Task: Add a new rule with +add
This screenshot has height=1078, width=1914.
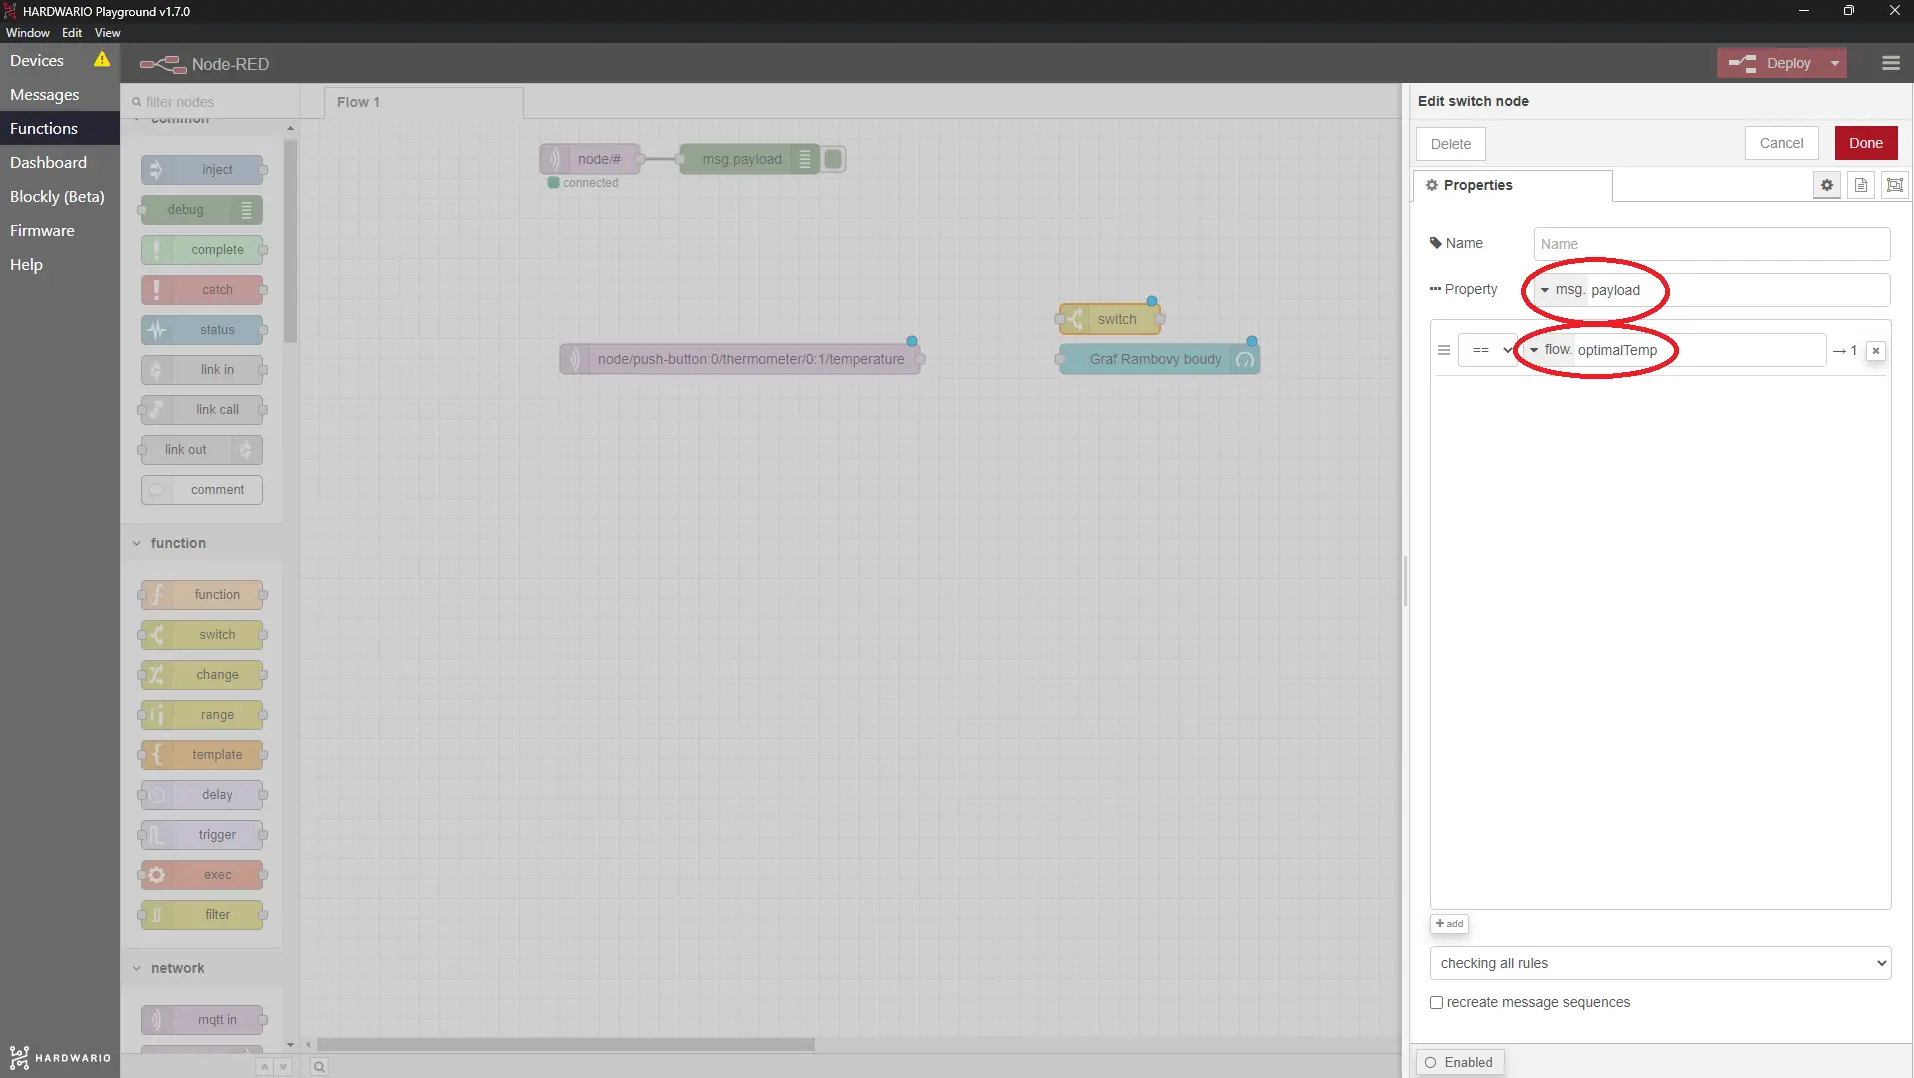Action: 1449,924
